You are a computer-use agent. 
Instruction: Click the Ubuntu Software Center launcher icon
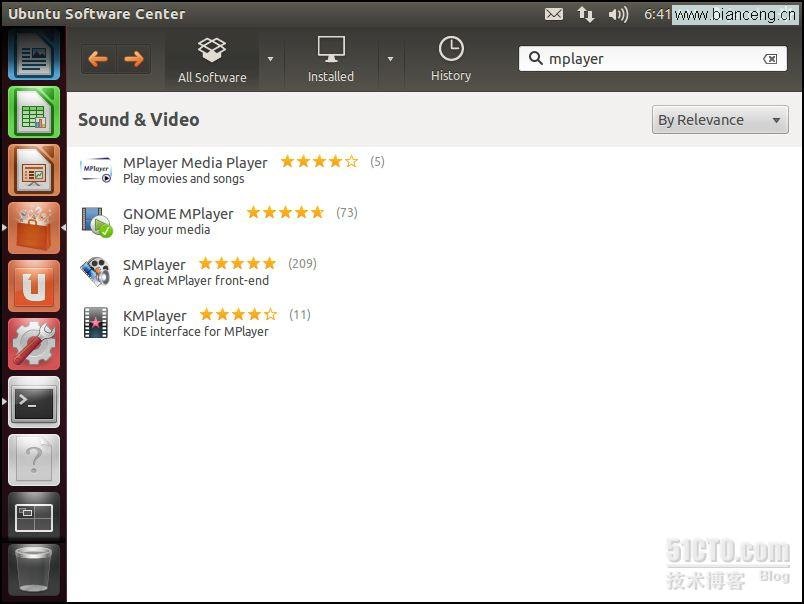(34, 228)
